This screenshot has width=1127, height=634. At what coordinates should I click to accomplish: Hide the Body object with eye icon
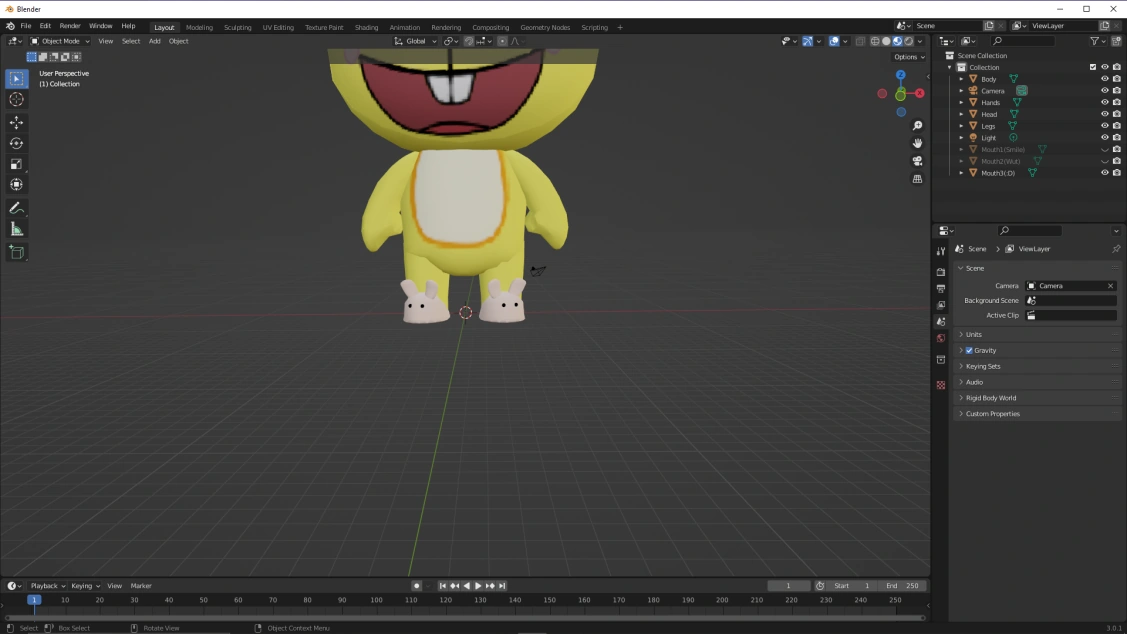tap(1105, 79)
